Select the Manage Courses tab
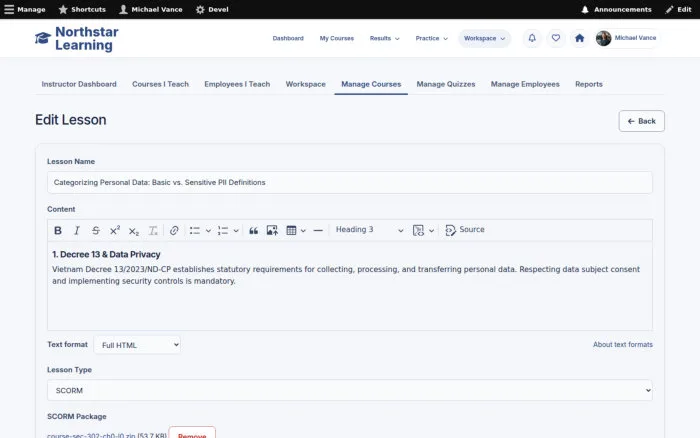Screen dimensions: 700x438 371,84
